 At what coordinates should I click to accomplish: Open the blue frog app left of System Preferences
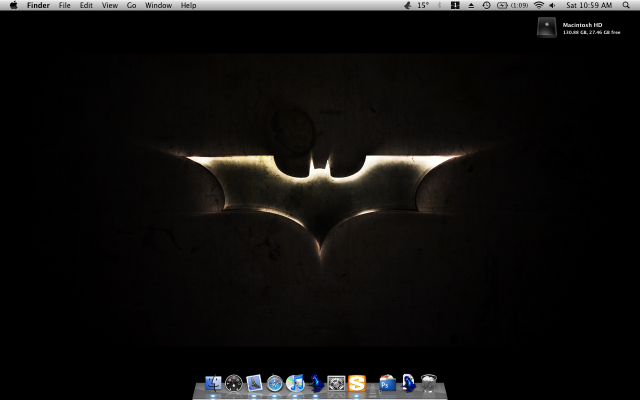point(316,383)
